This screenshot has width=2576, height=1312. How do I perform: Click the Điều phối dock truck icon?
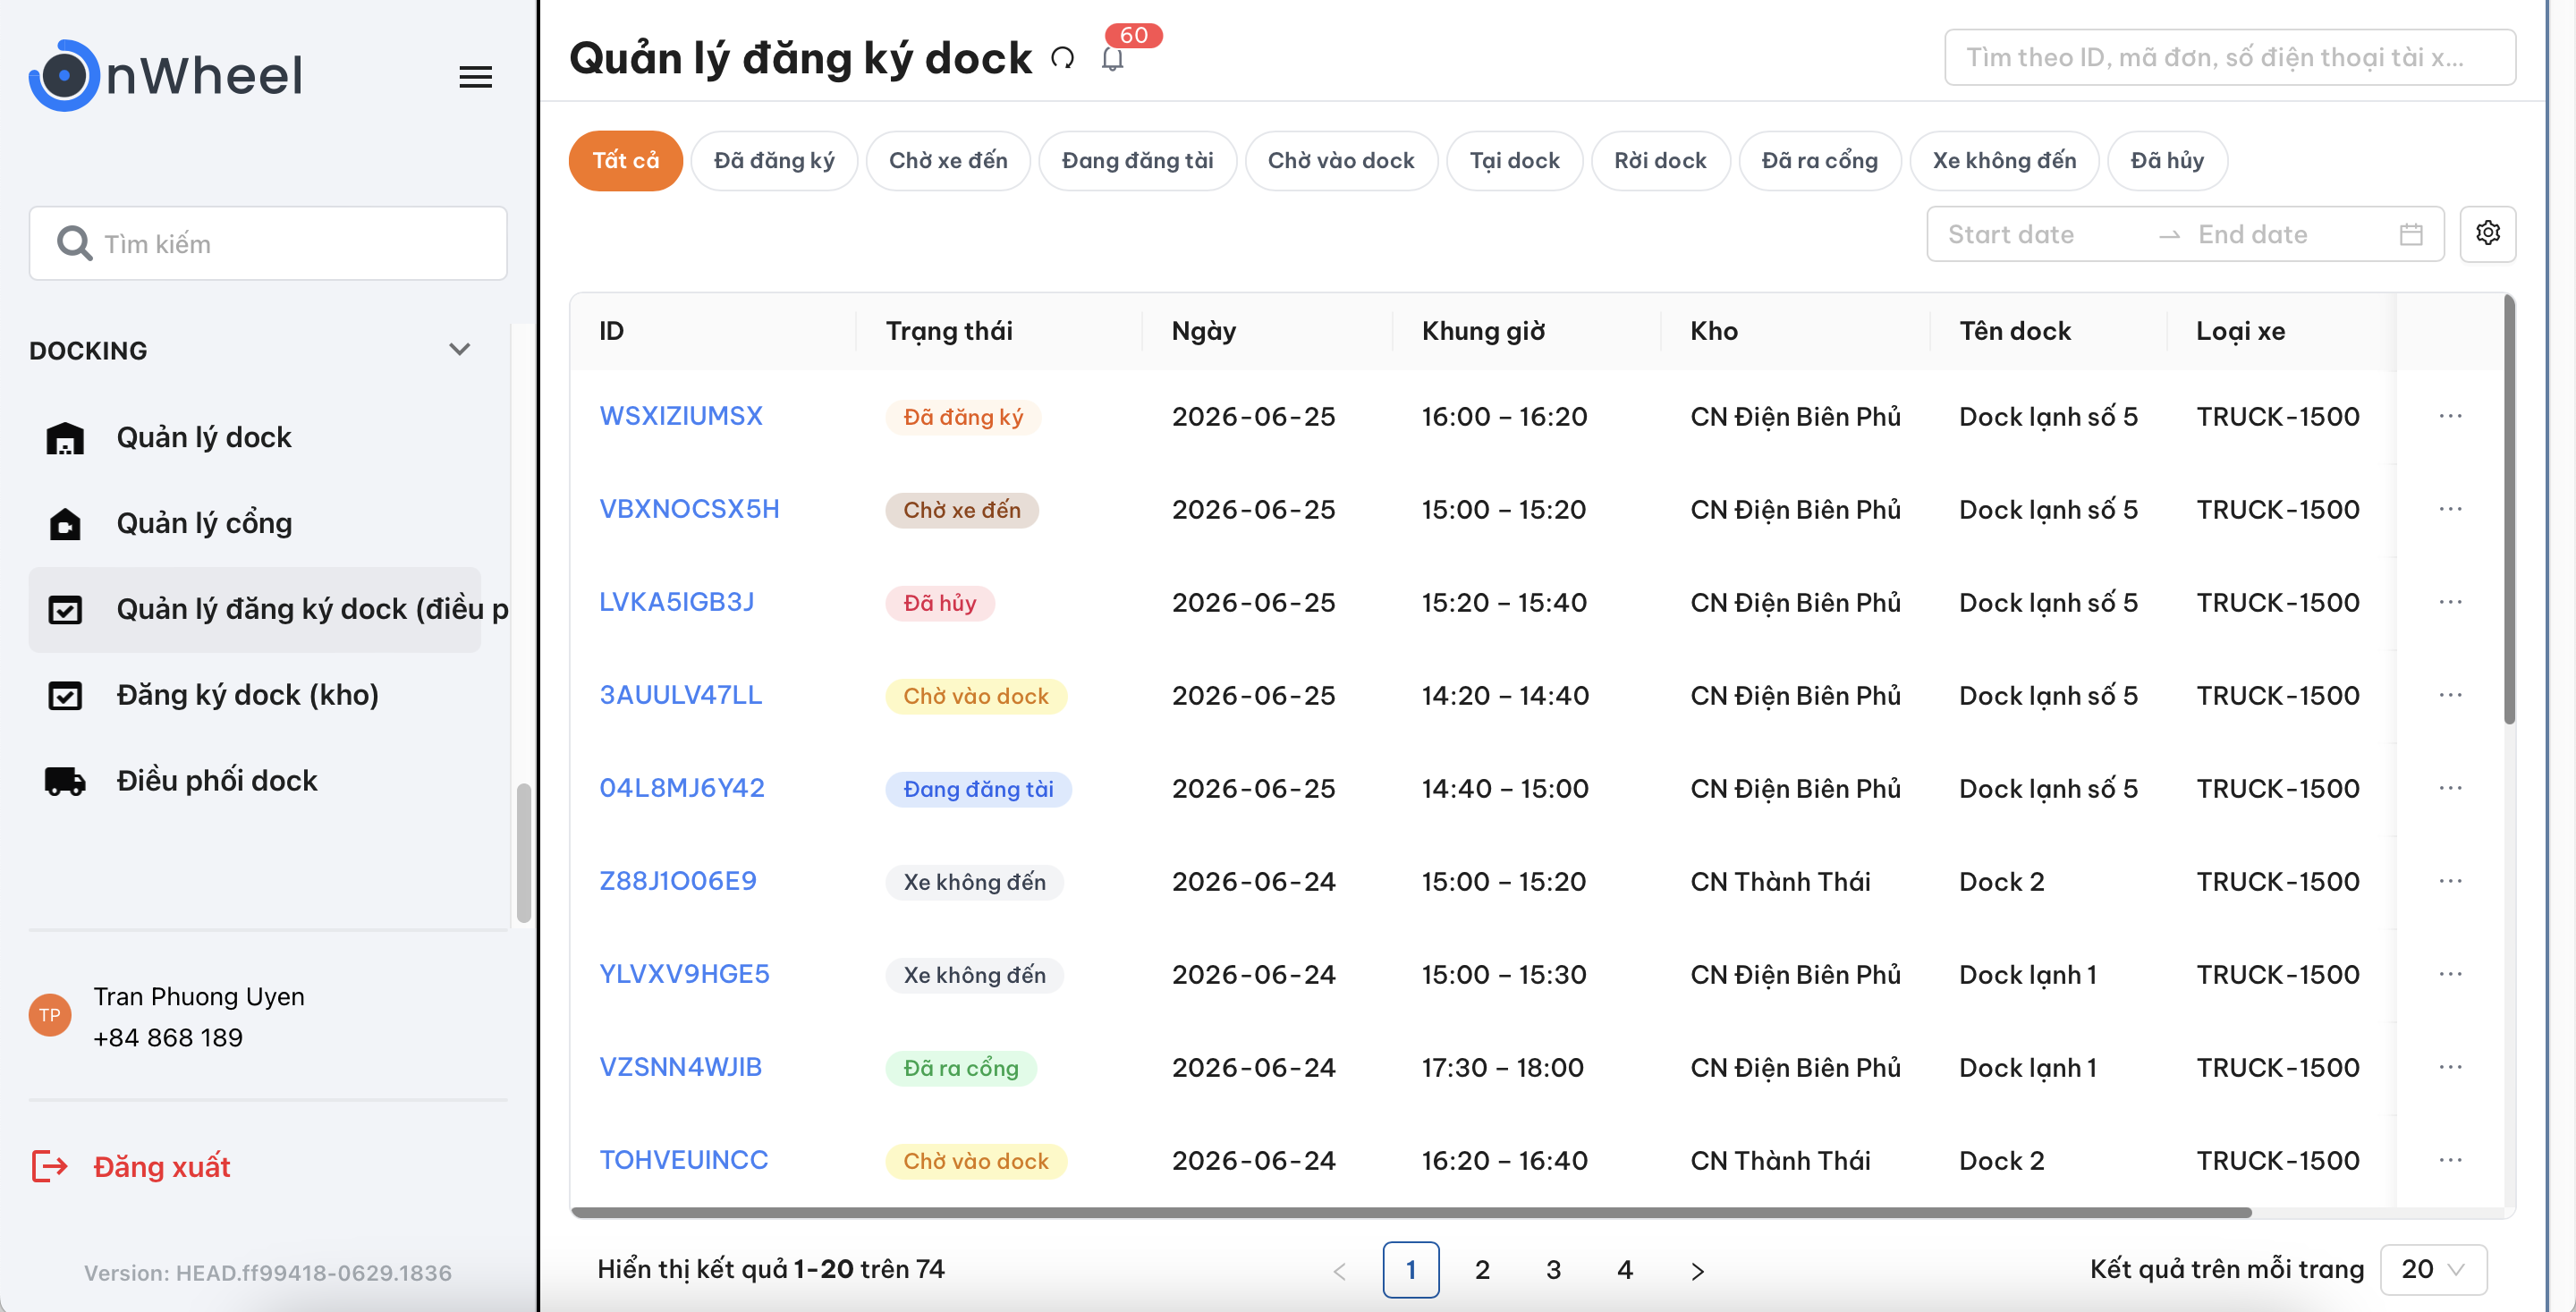(x=65, y=781)
